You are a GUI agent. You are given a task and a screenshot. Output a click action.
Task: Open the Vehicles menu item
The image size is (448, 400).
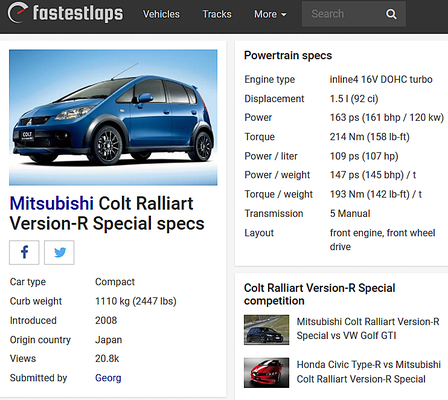161,14
